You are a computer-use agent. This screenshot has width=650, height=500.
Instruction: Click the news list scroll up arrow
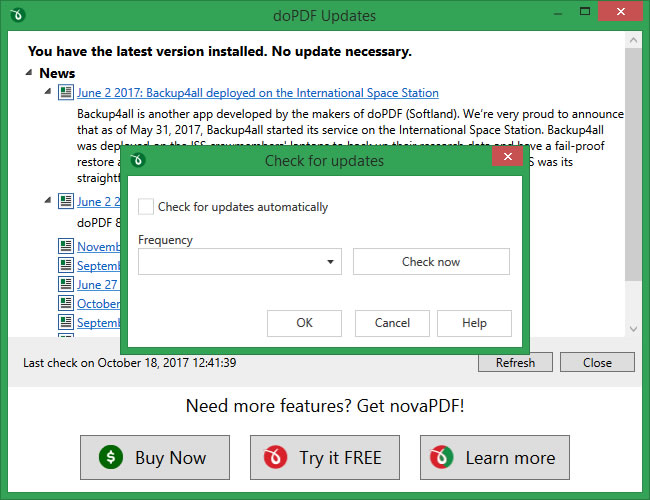pyautogui.click(x=633, y=40)
